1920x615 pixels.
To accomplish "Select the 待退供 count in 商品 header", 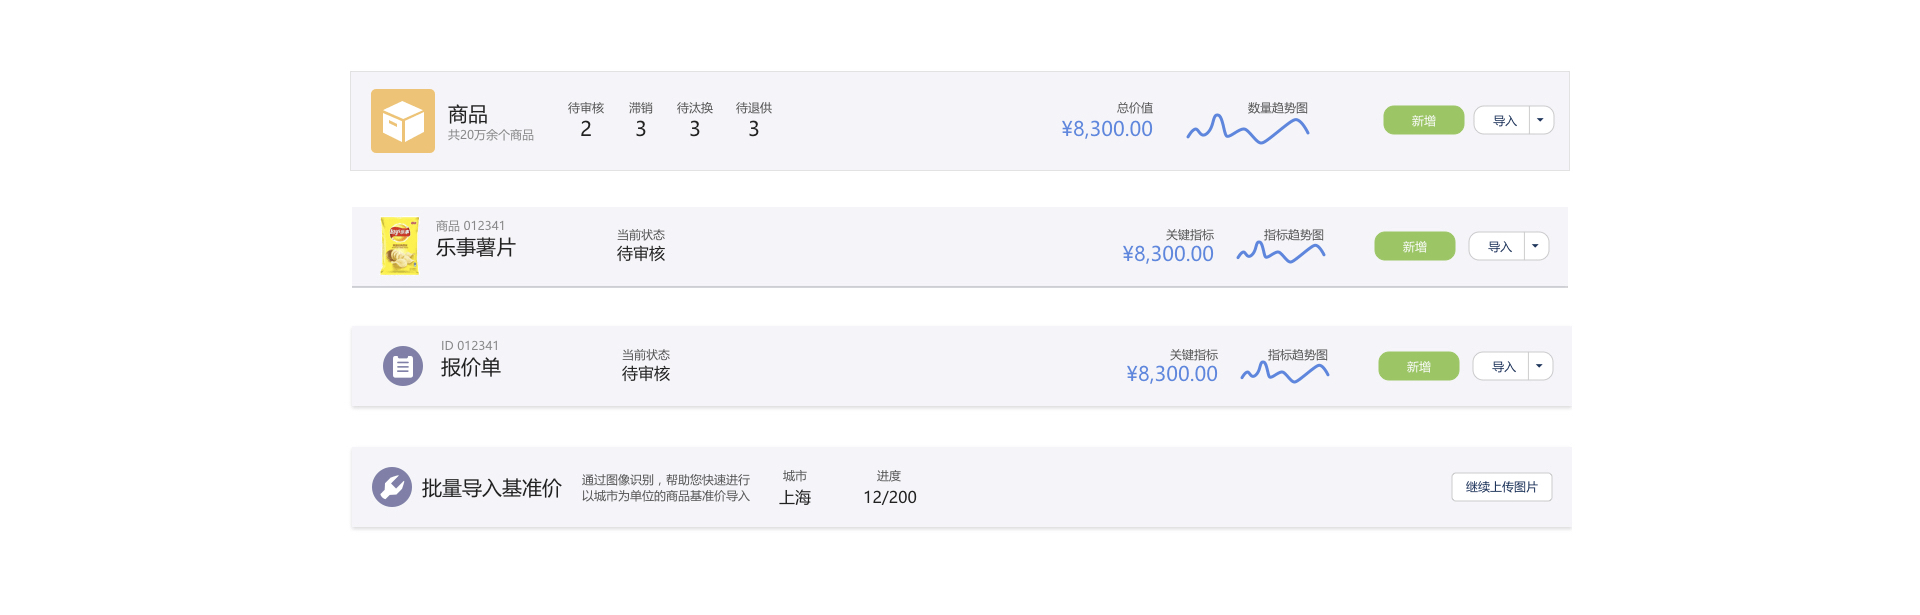I will click(754, 129).
